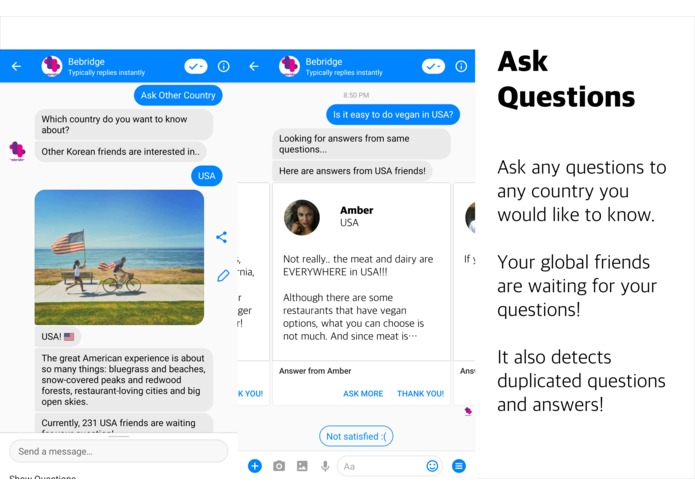Click ASK MORE on Amber's answer
This screenshot has height=494, width=695.
(x=363, y=393)
